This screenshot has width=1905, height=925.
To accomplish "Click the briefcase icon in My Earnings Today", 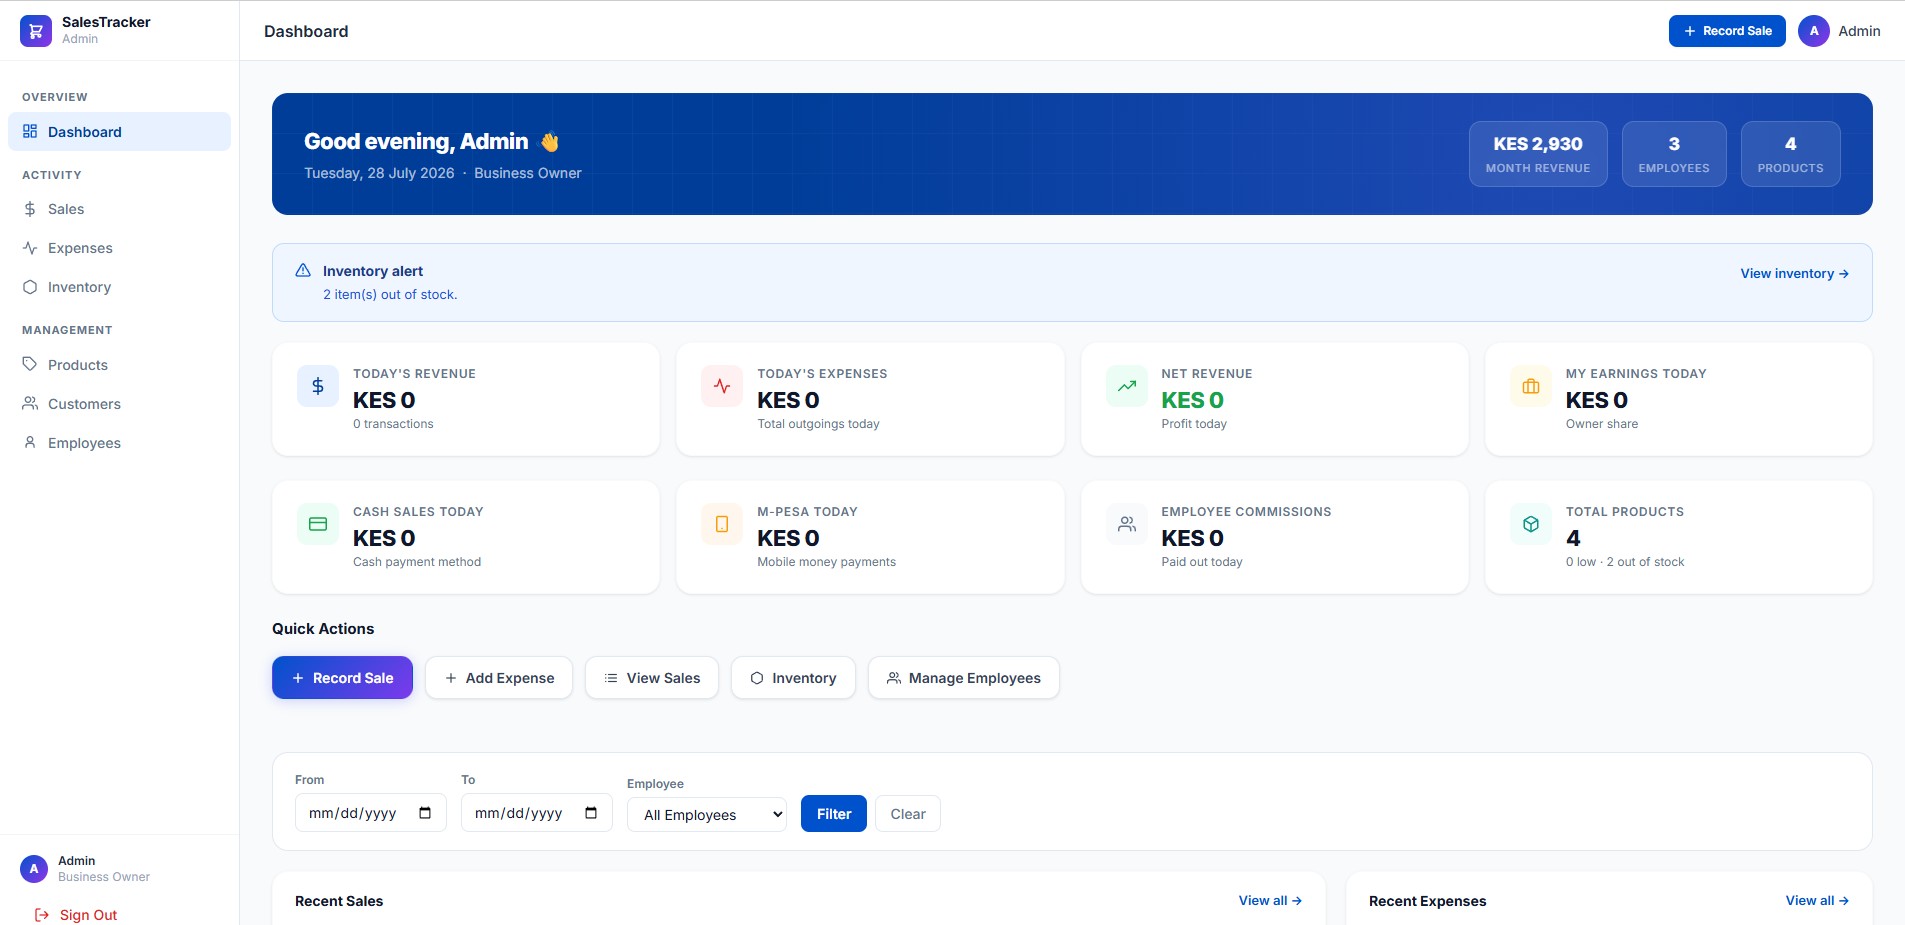I will [1531, 386].
